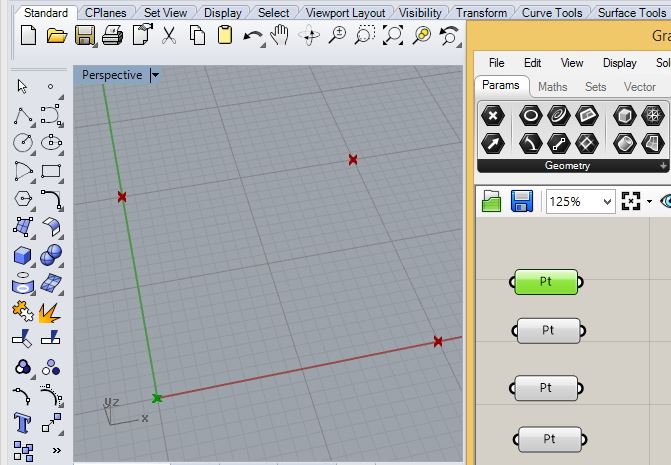Select the Zoom dynamic magnifier
Viewport: 671px width, 465px height.
click(x=337, y=35)
